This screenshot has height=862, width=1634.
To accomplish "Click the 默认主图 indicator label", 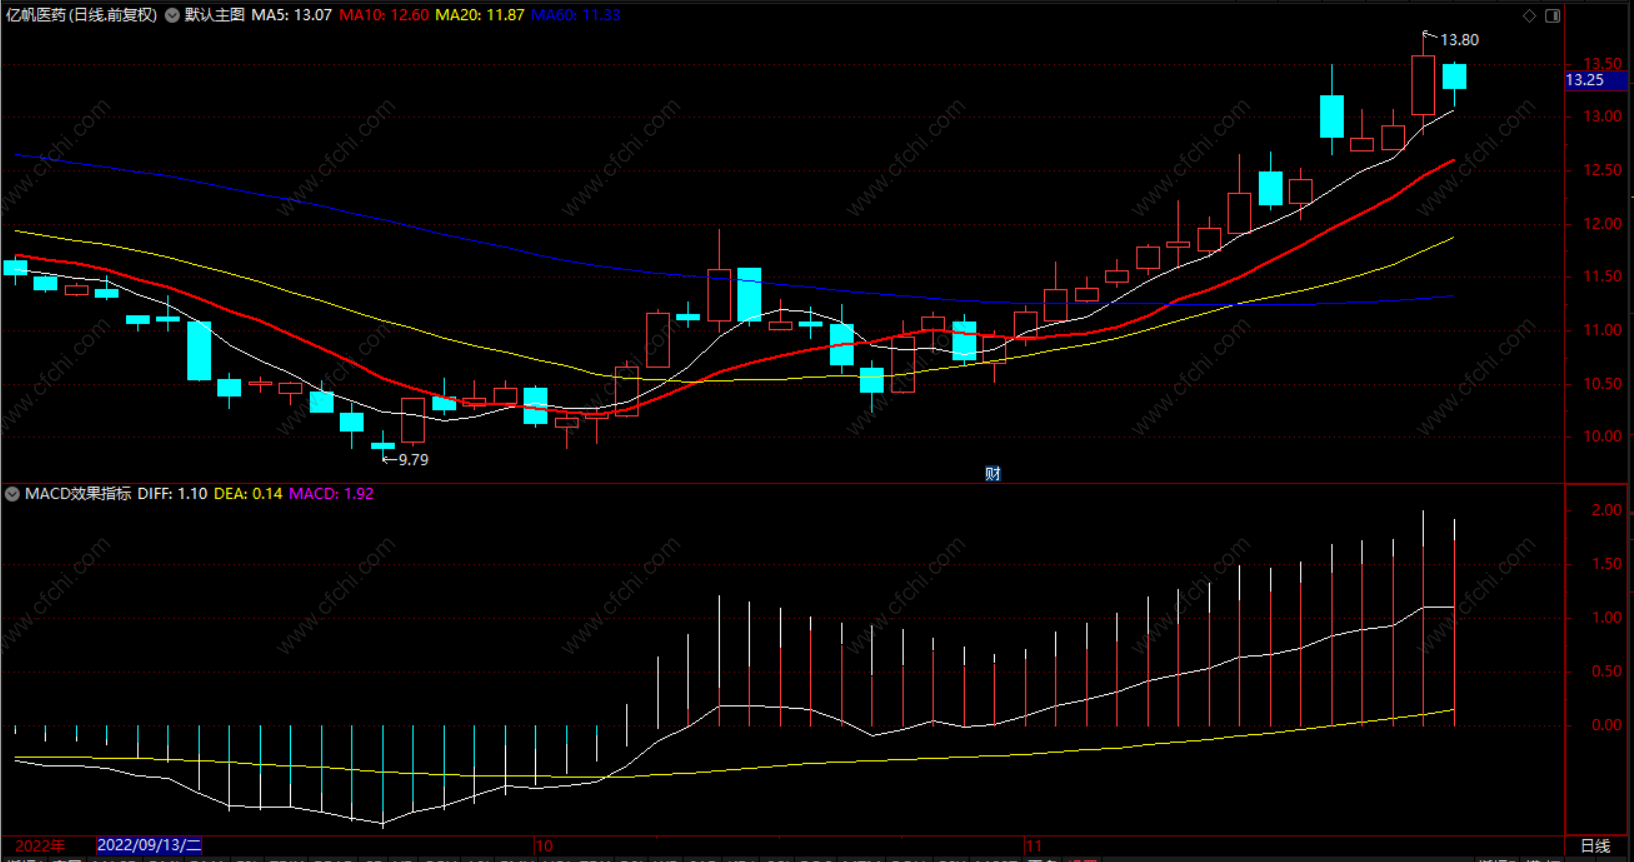I will tap(215, 15).
